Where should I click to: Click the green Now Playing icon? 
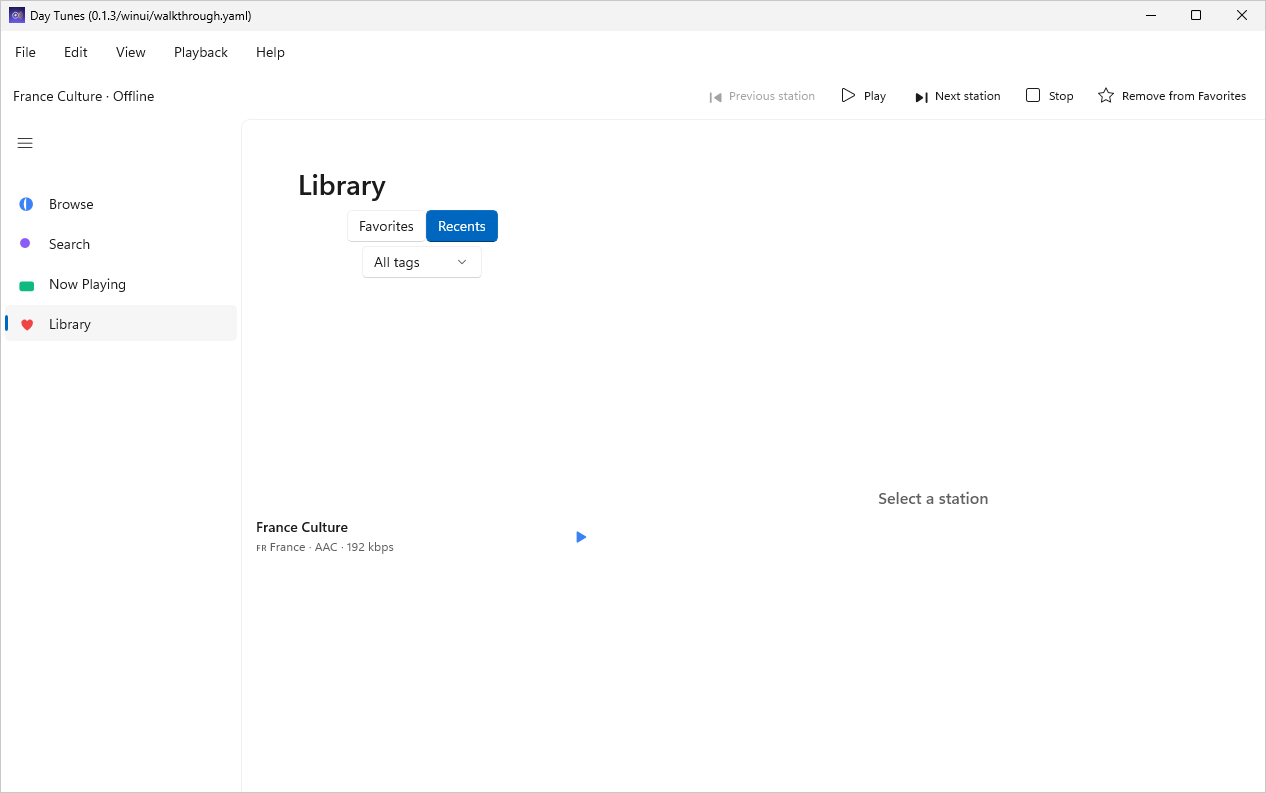tap(26, 285)
